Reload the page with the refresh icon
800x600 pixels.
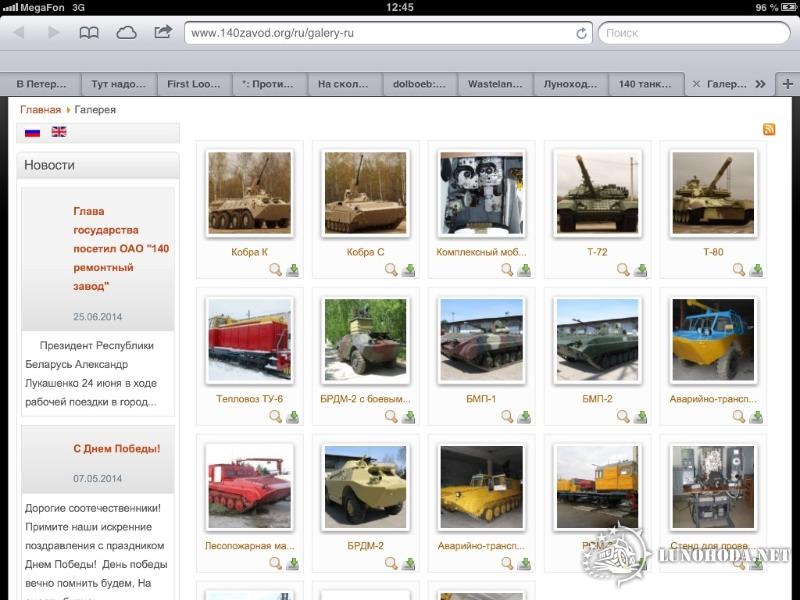click(581, 33)
